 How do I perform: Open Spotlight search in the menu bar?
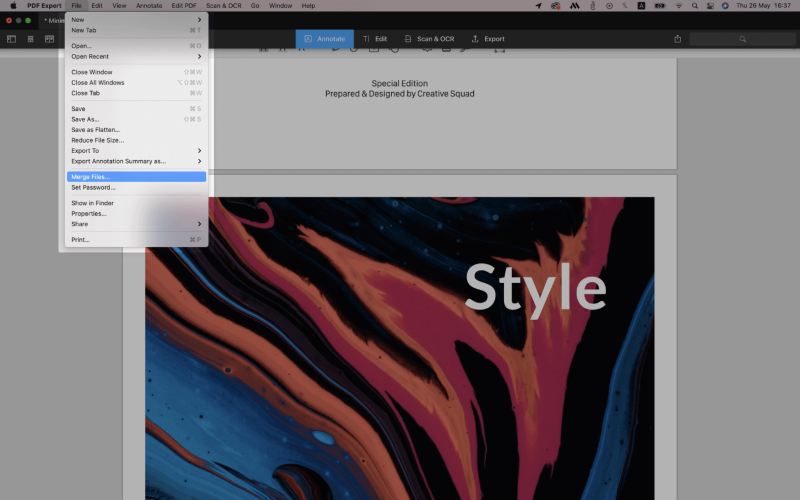point(694,6)
